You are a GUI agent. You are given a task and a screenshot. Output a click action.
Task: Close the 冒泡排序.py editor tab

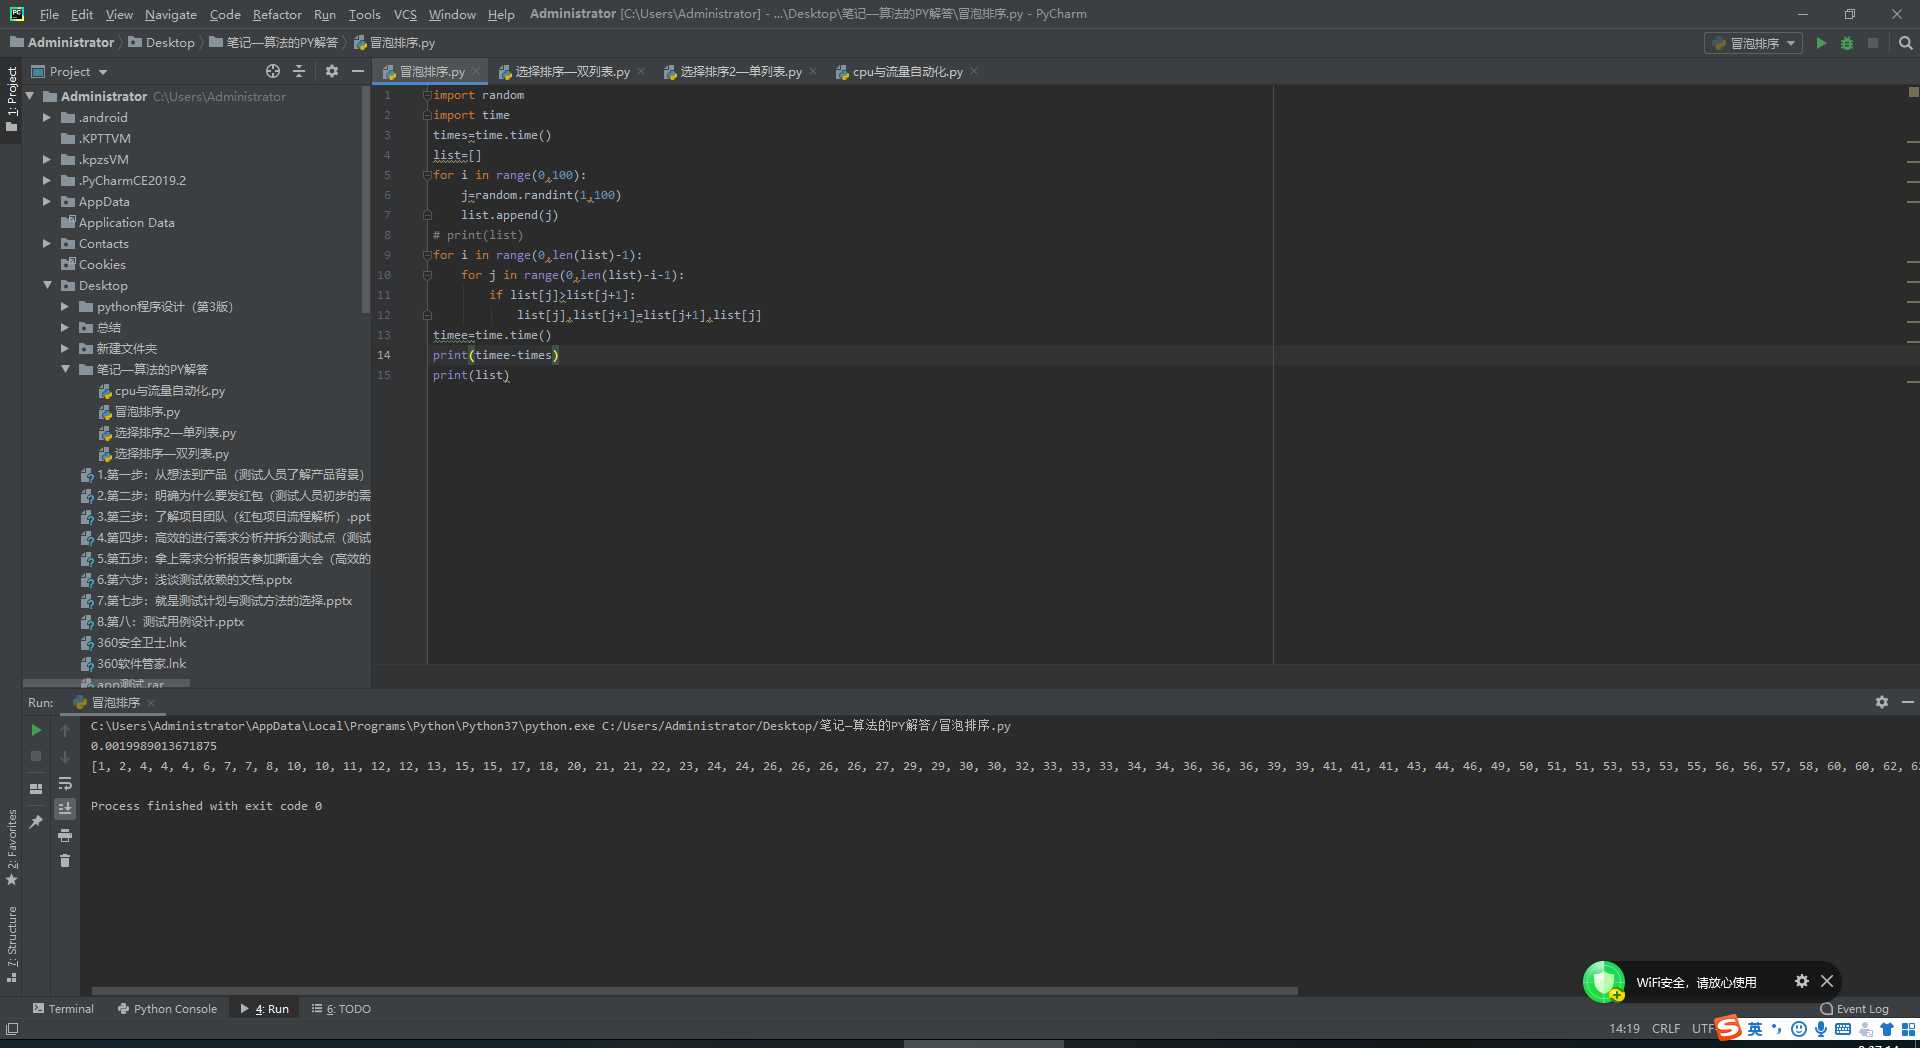tap(476, 71)
